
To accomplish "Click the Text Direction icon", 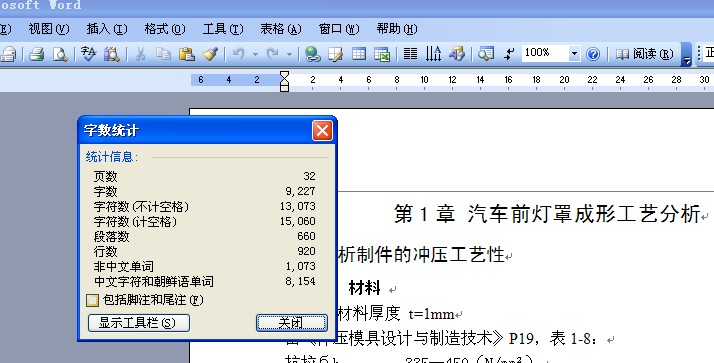I will pyautogui.click(x=433, y=54).
